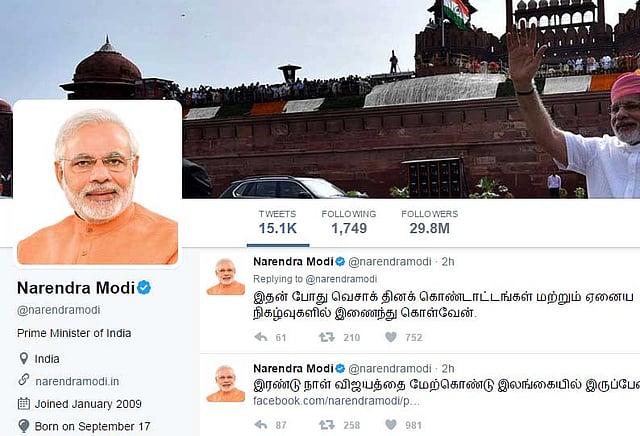
Task: Click the second tweet's avatar thumbnail
Action: tap(226, 383)
